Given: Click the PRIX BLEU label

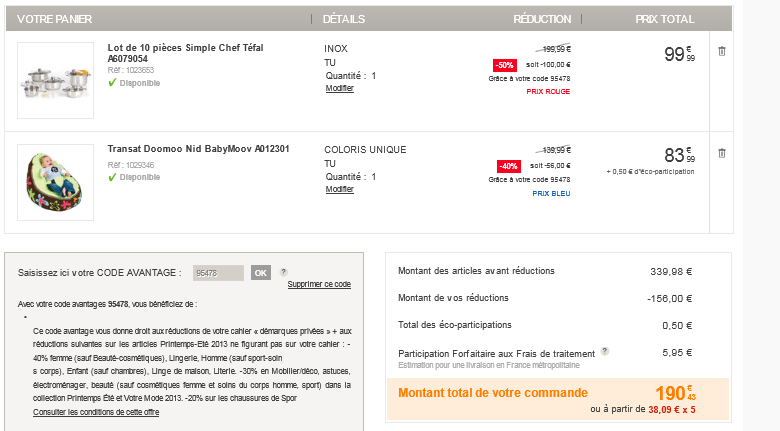Looking at the screenshot, I should click(x=551, y=193).
